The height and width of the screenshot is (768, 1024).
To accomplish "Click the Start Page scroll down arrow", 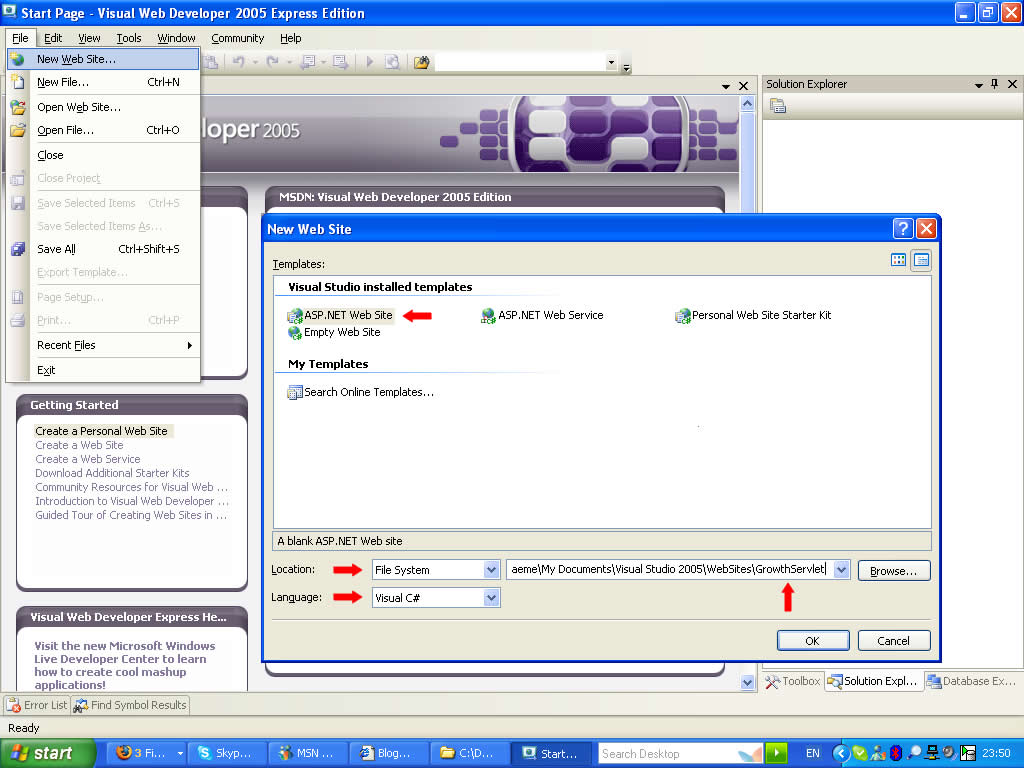I will [747, 682].
